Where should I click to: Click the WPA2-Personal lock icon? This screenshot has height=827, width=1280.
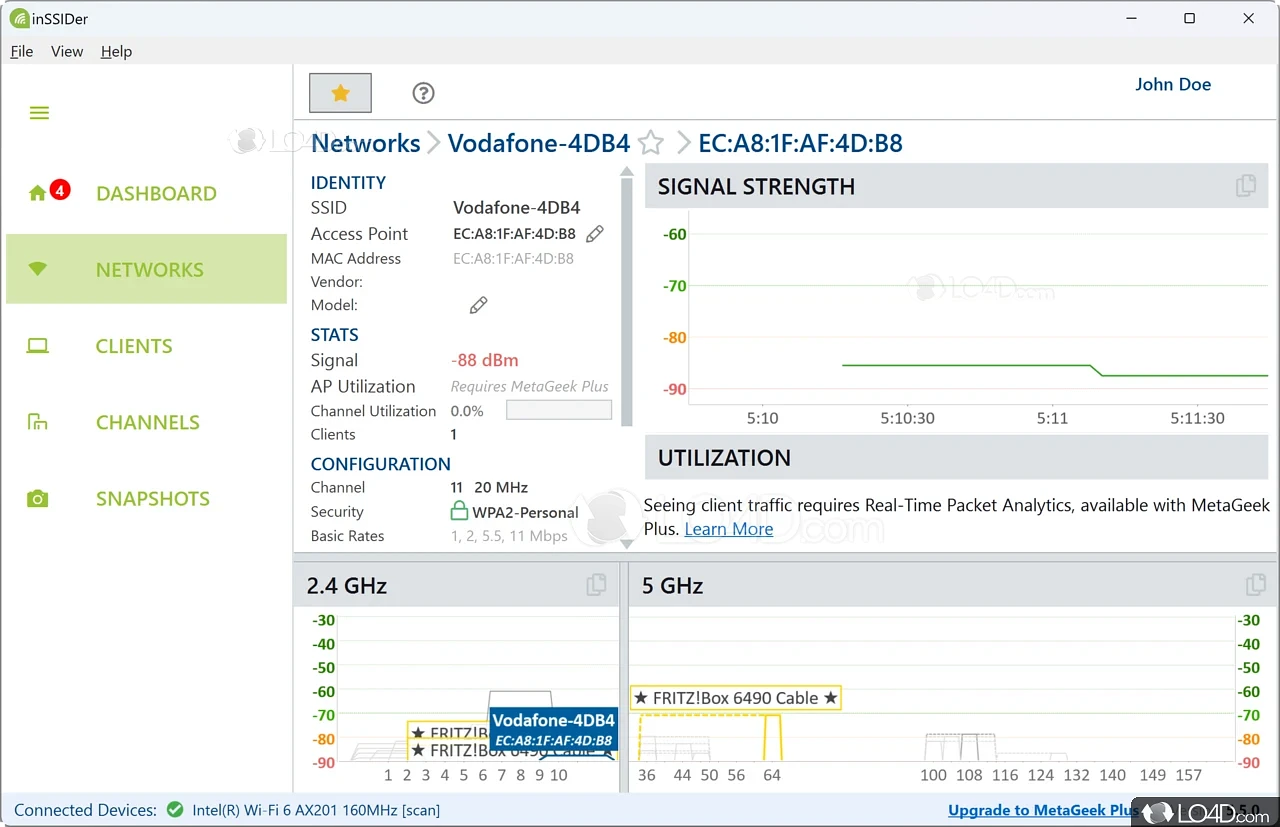(459, 512)
